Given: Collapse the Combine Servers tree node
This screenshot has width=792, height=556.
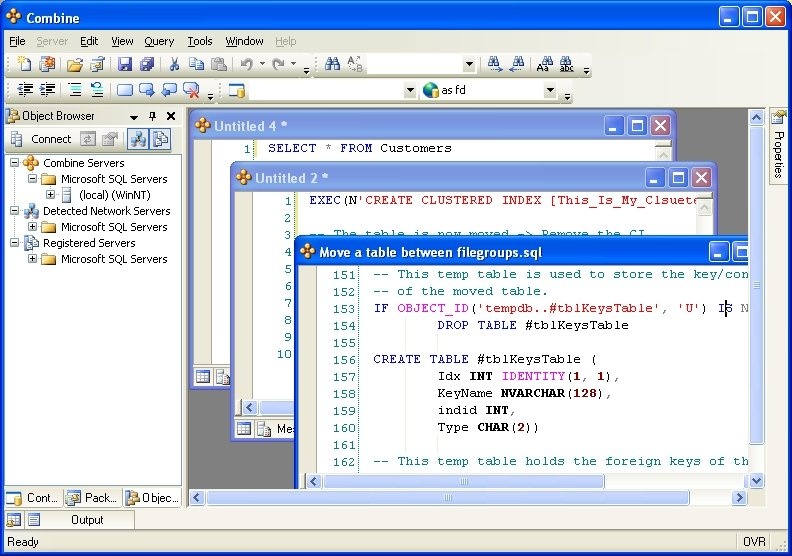Looking at the screenshot, I should click(16, 163).
